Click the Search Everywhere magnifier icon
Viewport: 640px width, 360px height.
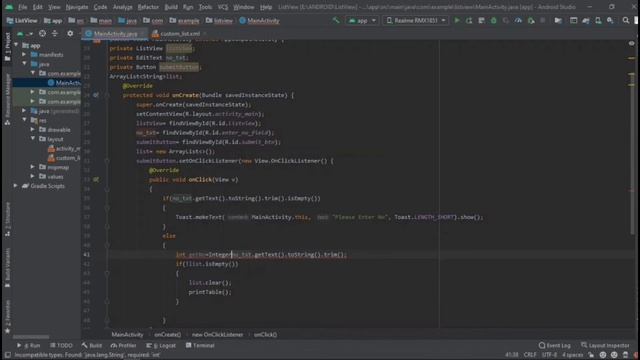click(x=626, y=20)
